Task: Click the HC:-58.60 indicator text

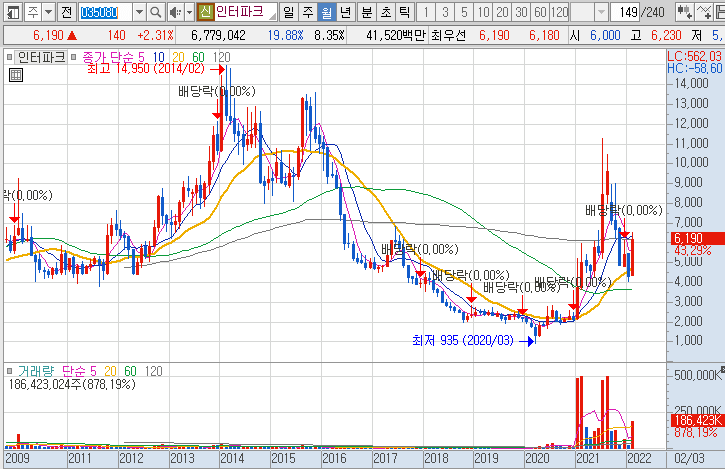Action: (694, 68)
